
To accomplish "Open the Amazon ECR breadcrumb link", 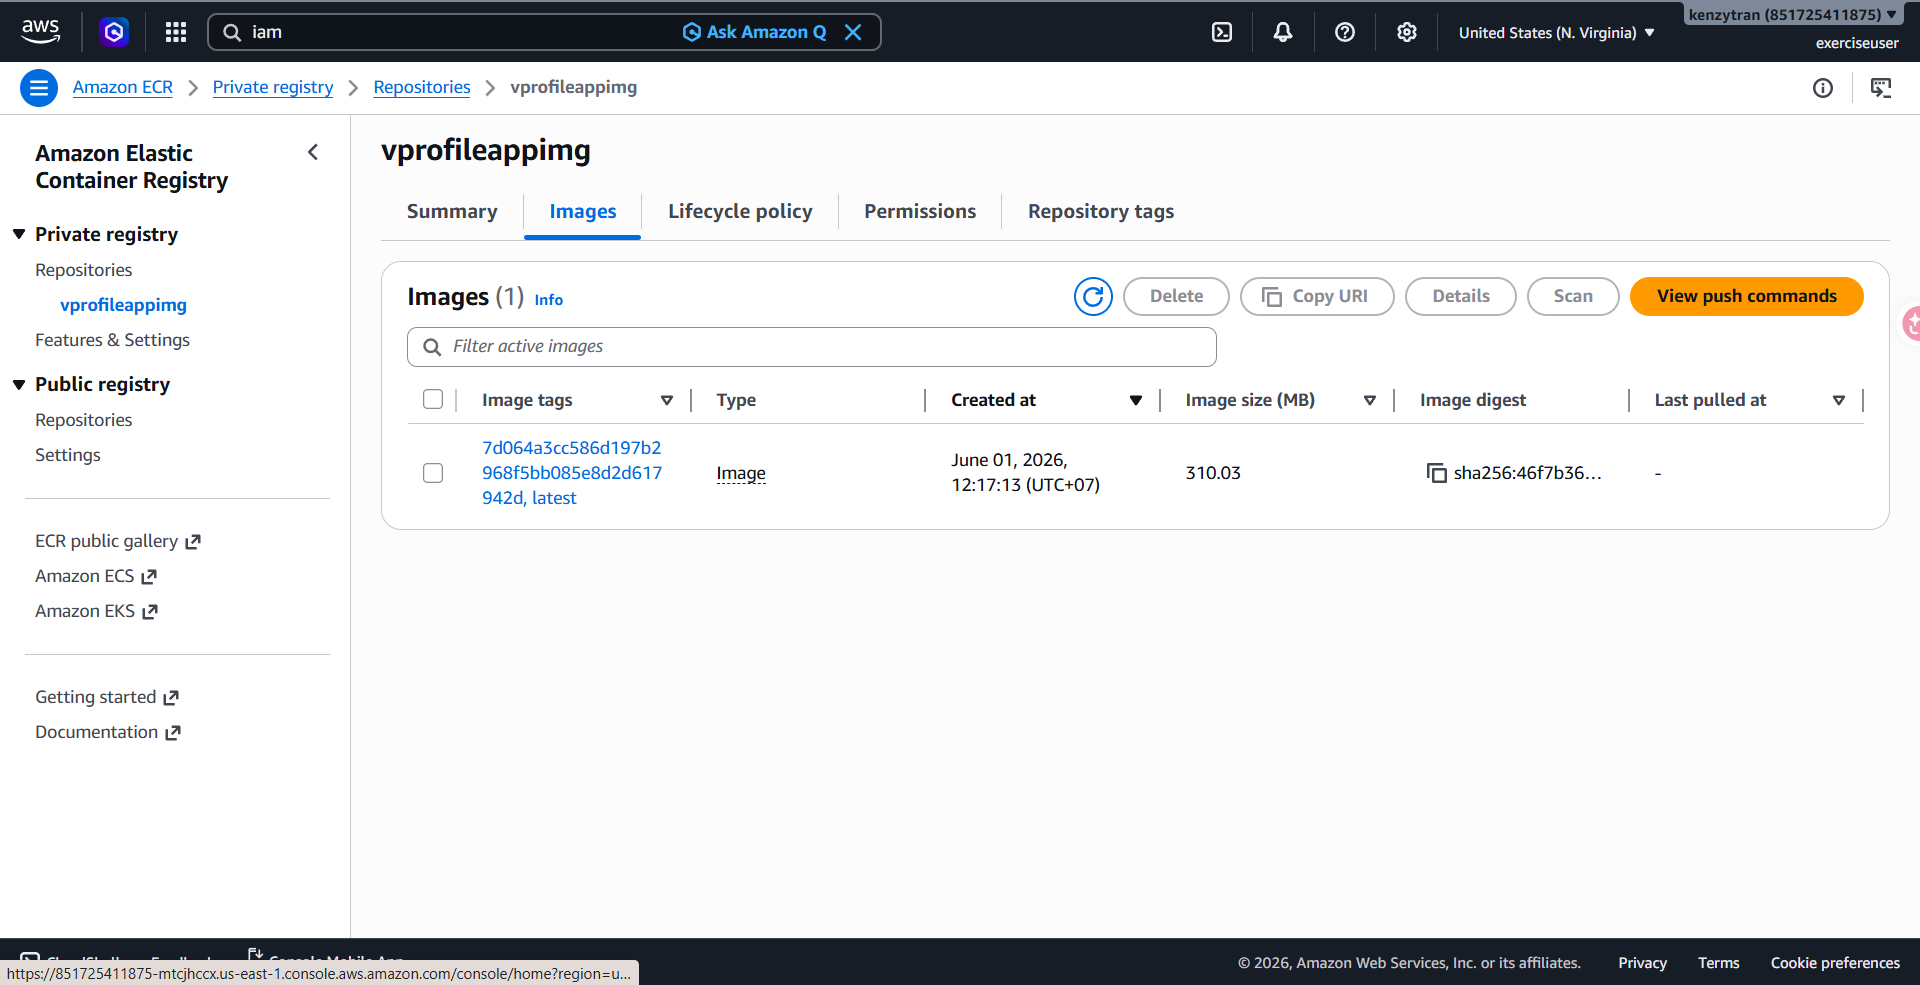I will [123, 87].
